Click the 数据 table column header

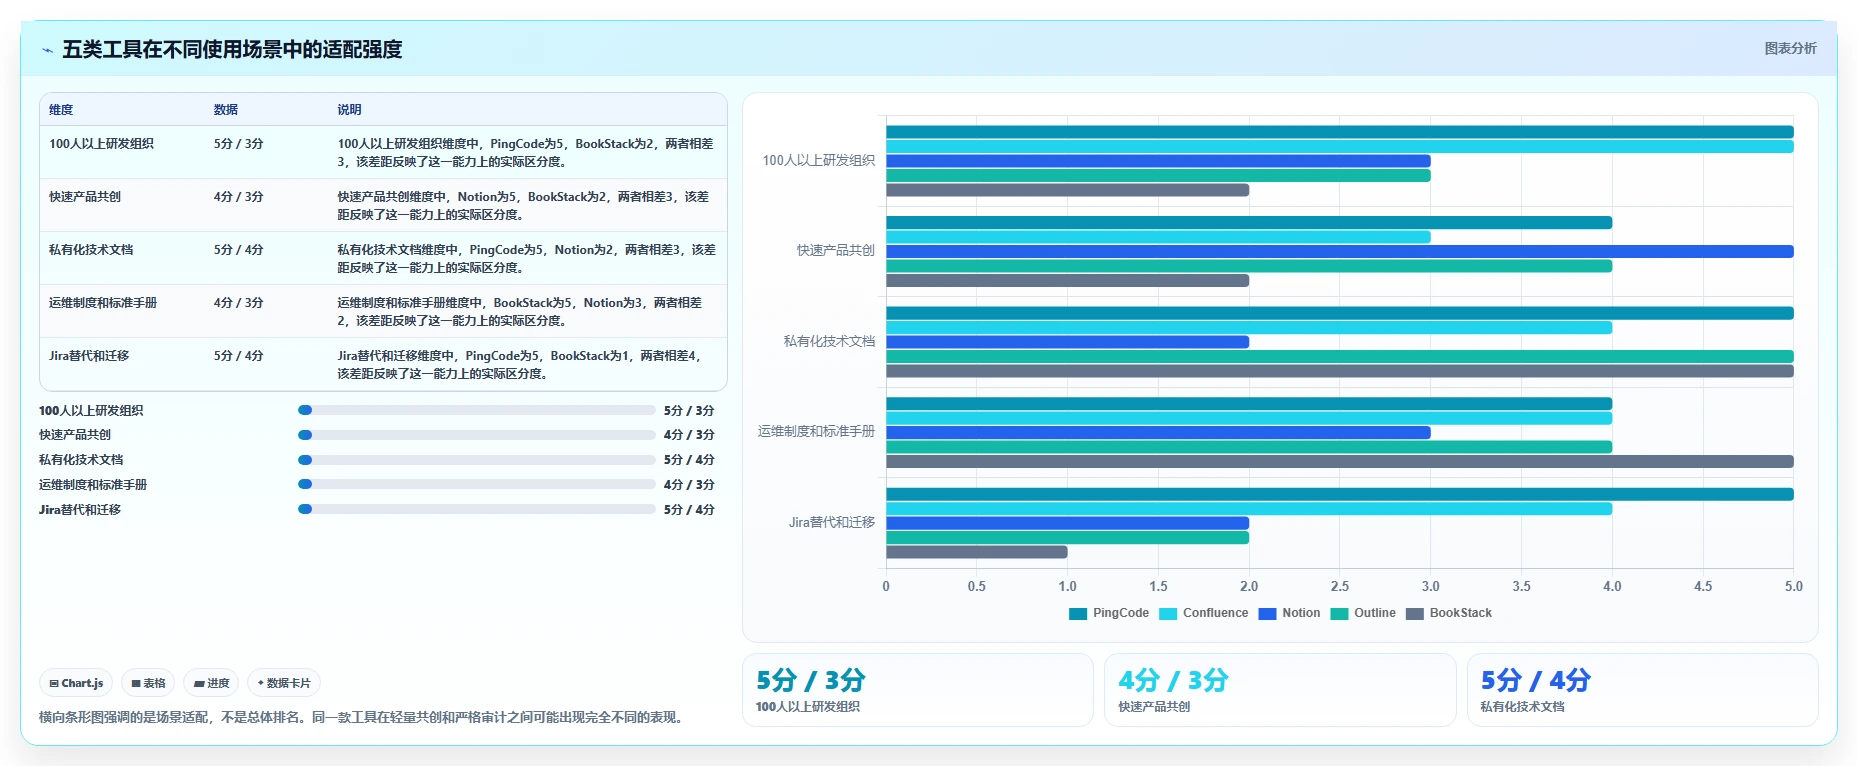point(226,110)
